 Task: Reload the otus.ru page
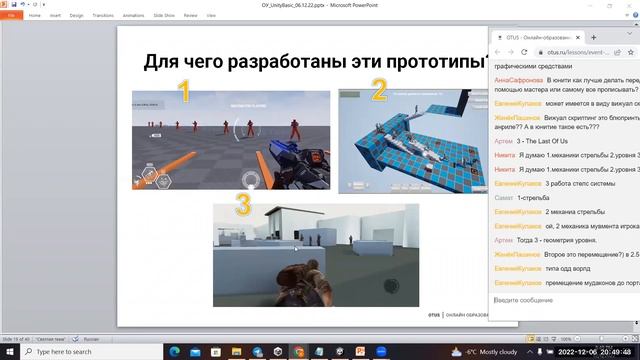tap(524, 52)
